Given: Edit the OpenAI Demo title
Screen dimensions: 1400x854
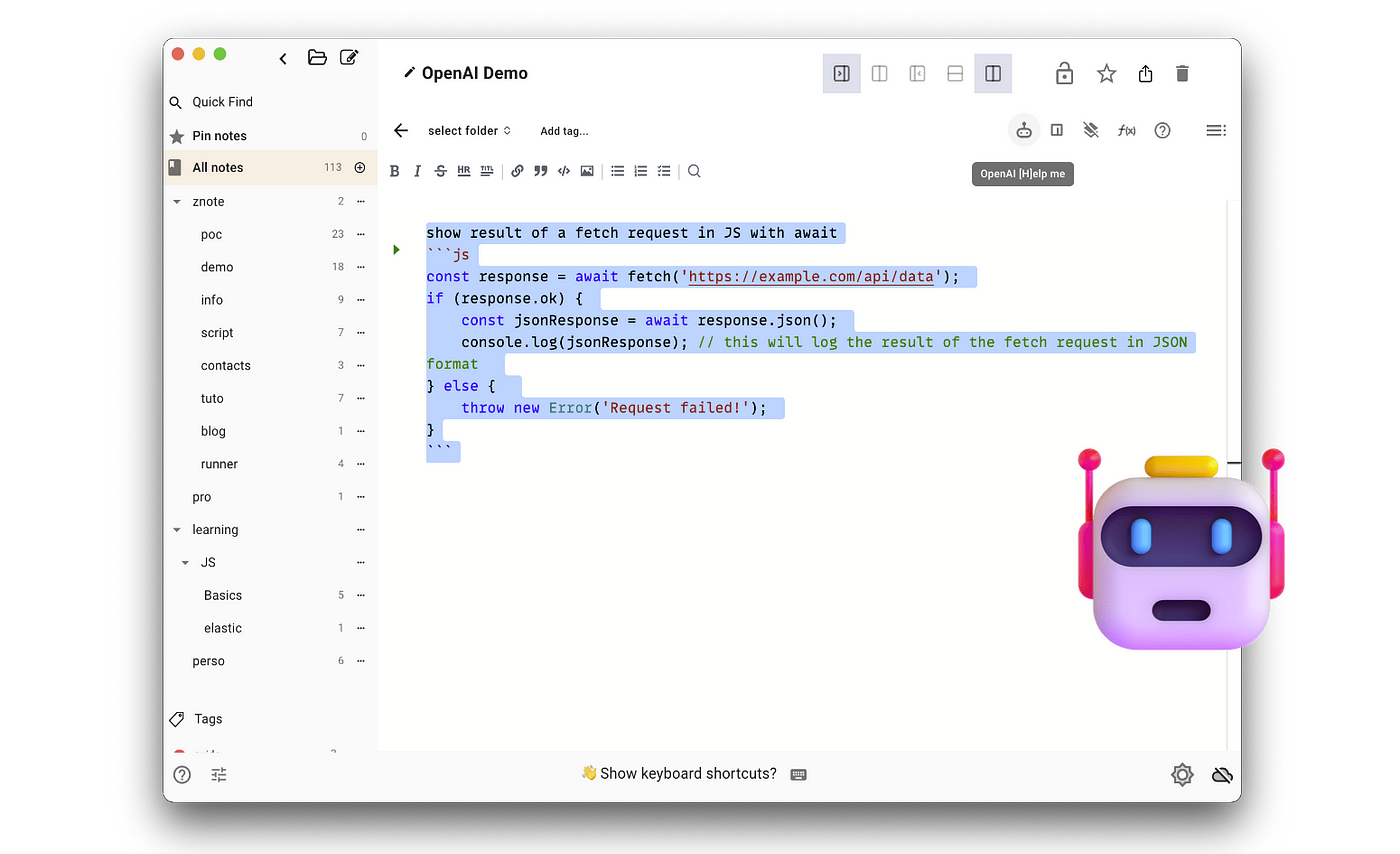Looking at the screenshot, I should [465, 73].
